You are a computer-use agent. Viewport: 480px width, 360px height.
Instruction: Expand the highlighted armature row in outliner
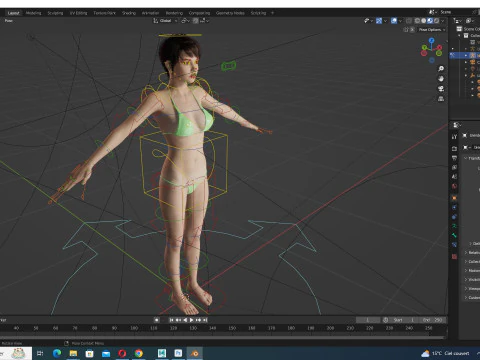tap(466, 55)
